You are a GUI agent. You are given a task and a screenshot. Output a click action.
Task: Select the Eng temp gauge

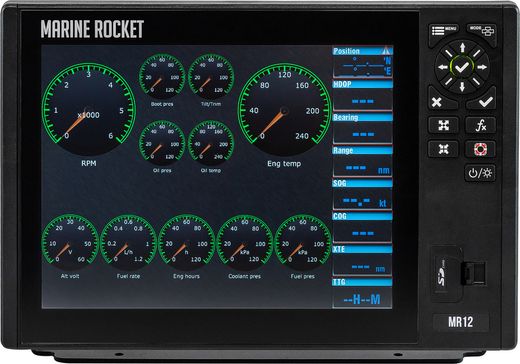click(284, 109)
